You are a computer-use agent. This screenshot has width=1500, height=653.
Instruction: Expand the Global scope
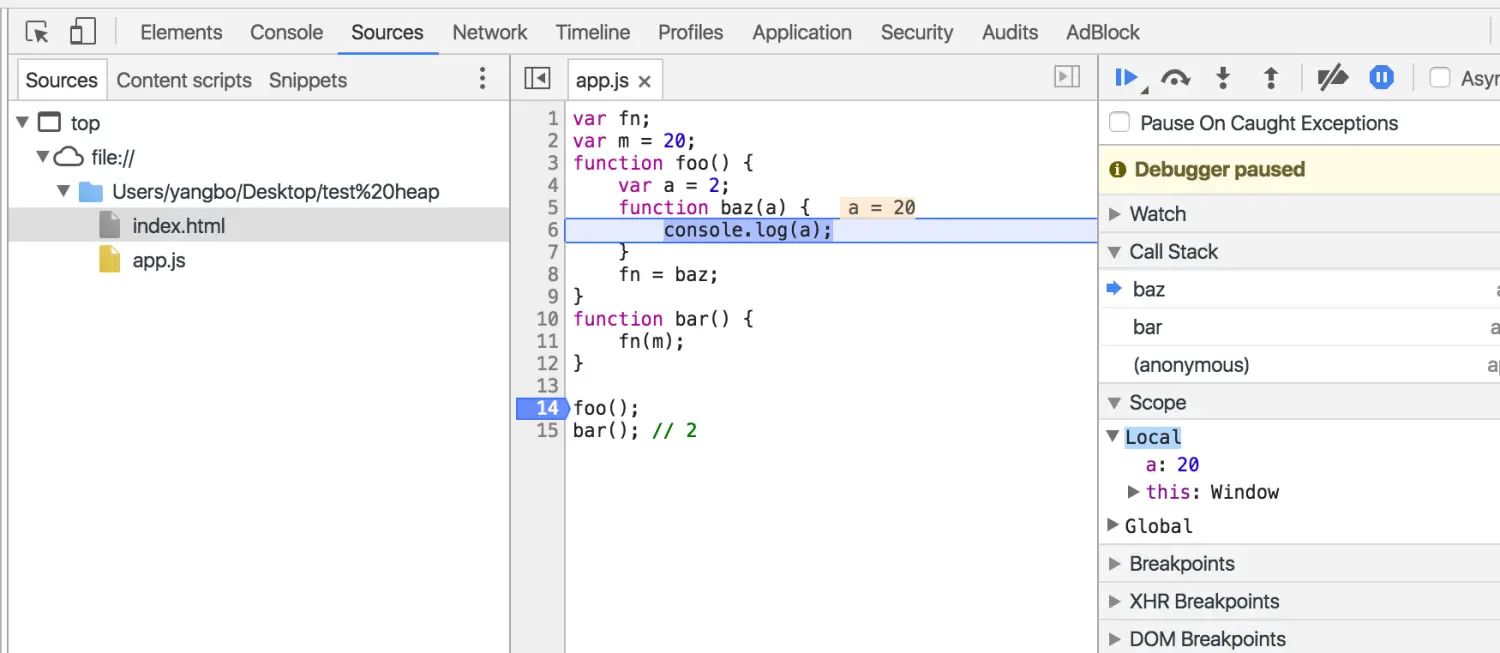[1113, 525]
